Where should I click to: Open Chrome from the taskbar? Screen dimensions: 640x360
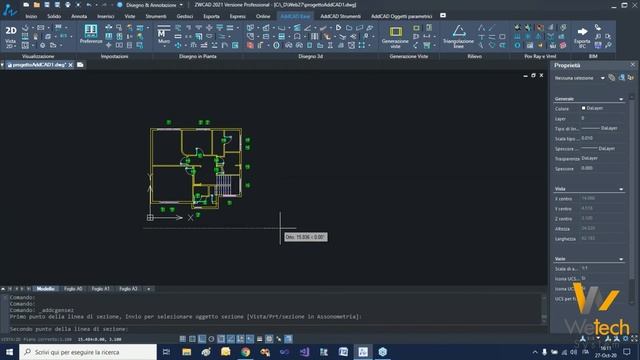[245, 352]
